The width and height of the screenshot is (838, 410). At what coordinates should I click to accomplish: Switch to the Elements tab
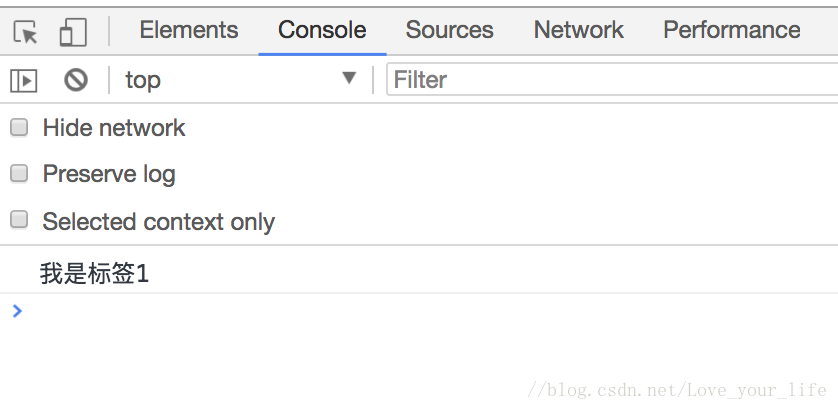click(x=189, y=30)
